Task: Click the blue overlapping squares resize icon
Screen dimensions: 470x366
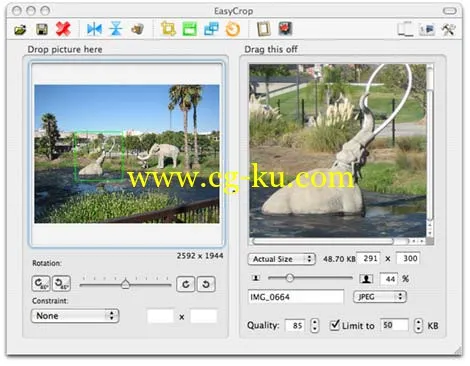Action: [211, 29]
